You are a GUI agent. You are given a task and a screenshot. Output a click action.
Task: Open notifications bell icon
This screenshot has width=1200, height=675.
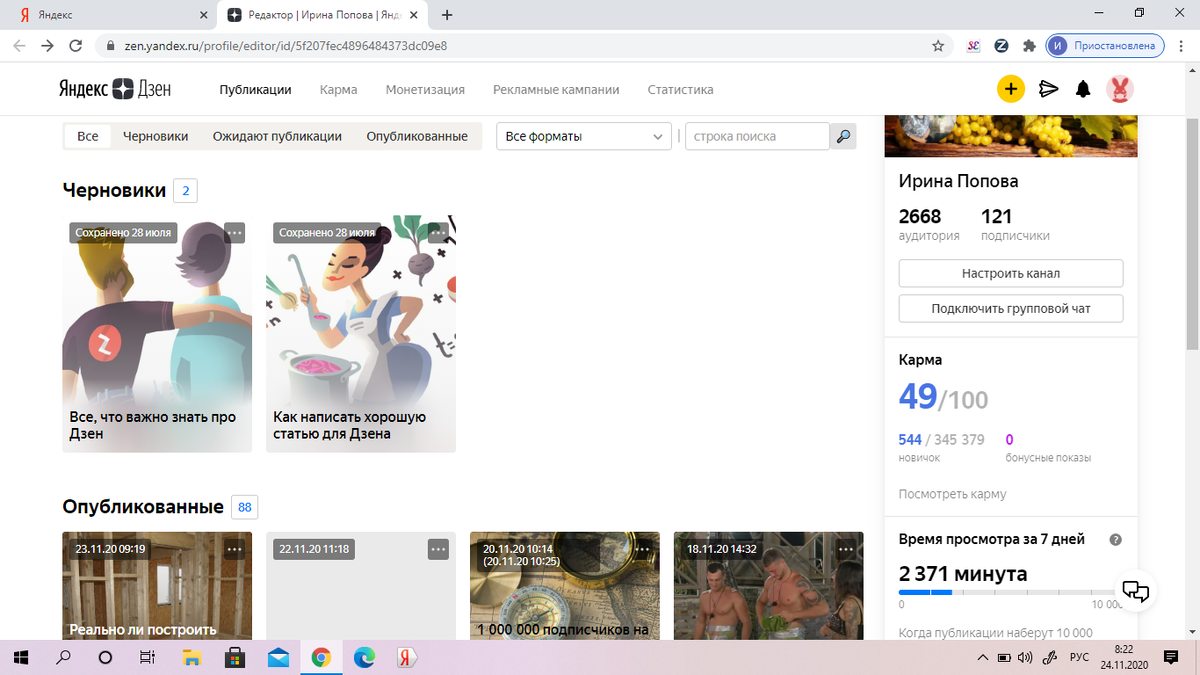1083,89
